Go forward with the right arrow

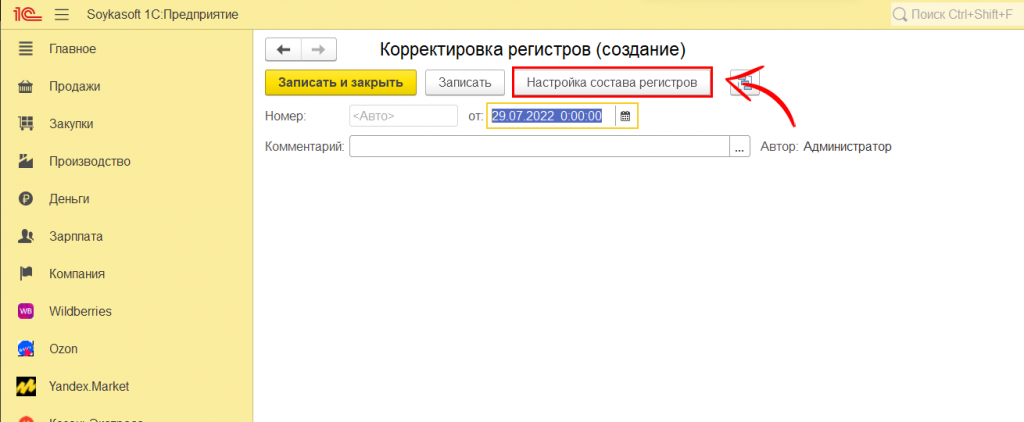(x=318, y=49)
